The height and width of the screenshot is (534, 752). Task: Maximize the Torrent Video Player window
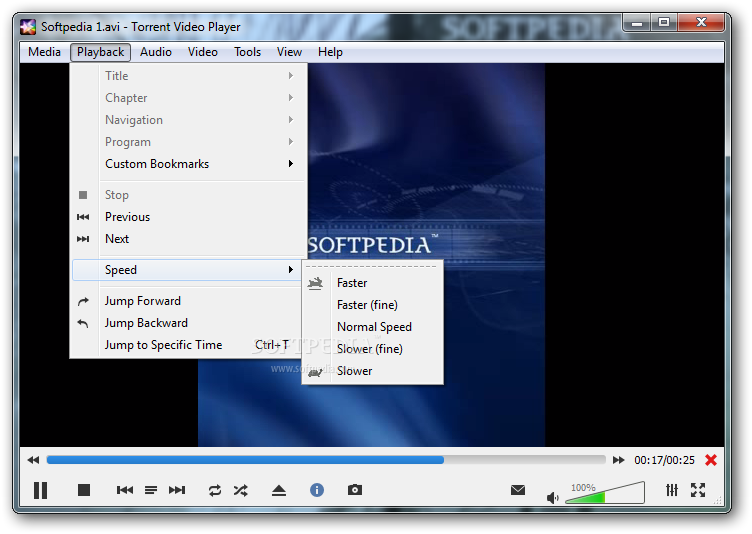(664, 23)
